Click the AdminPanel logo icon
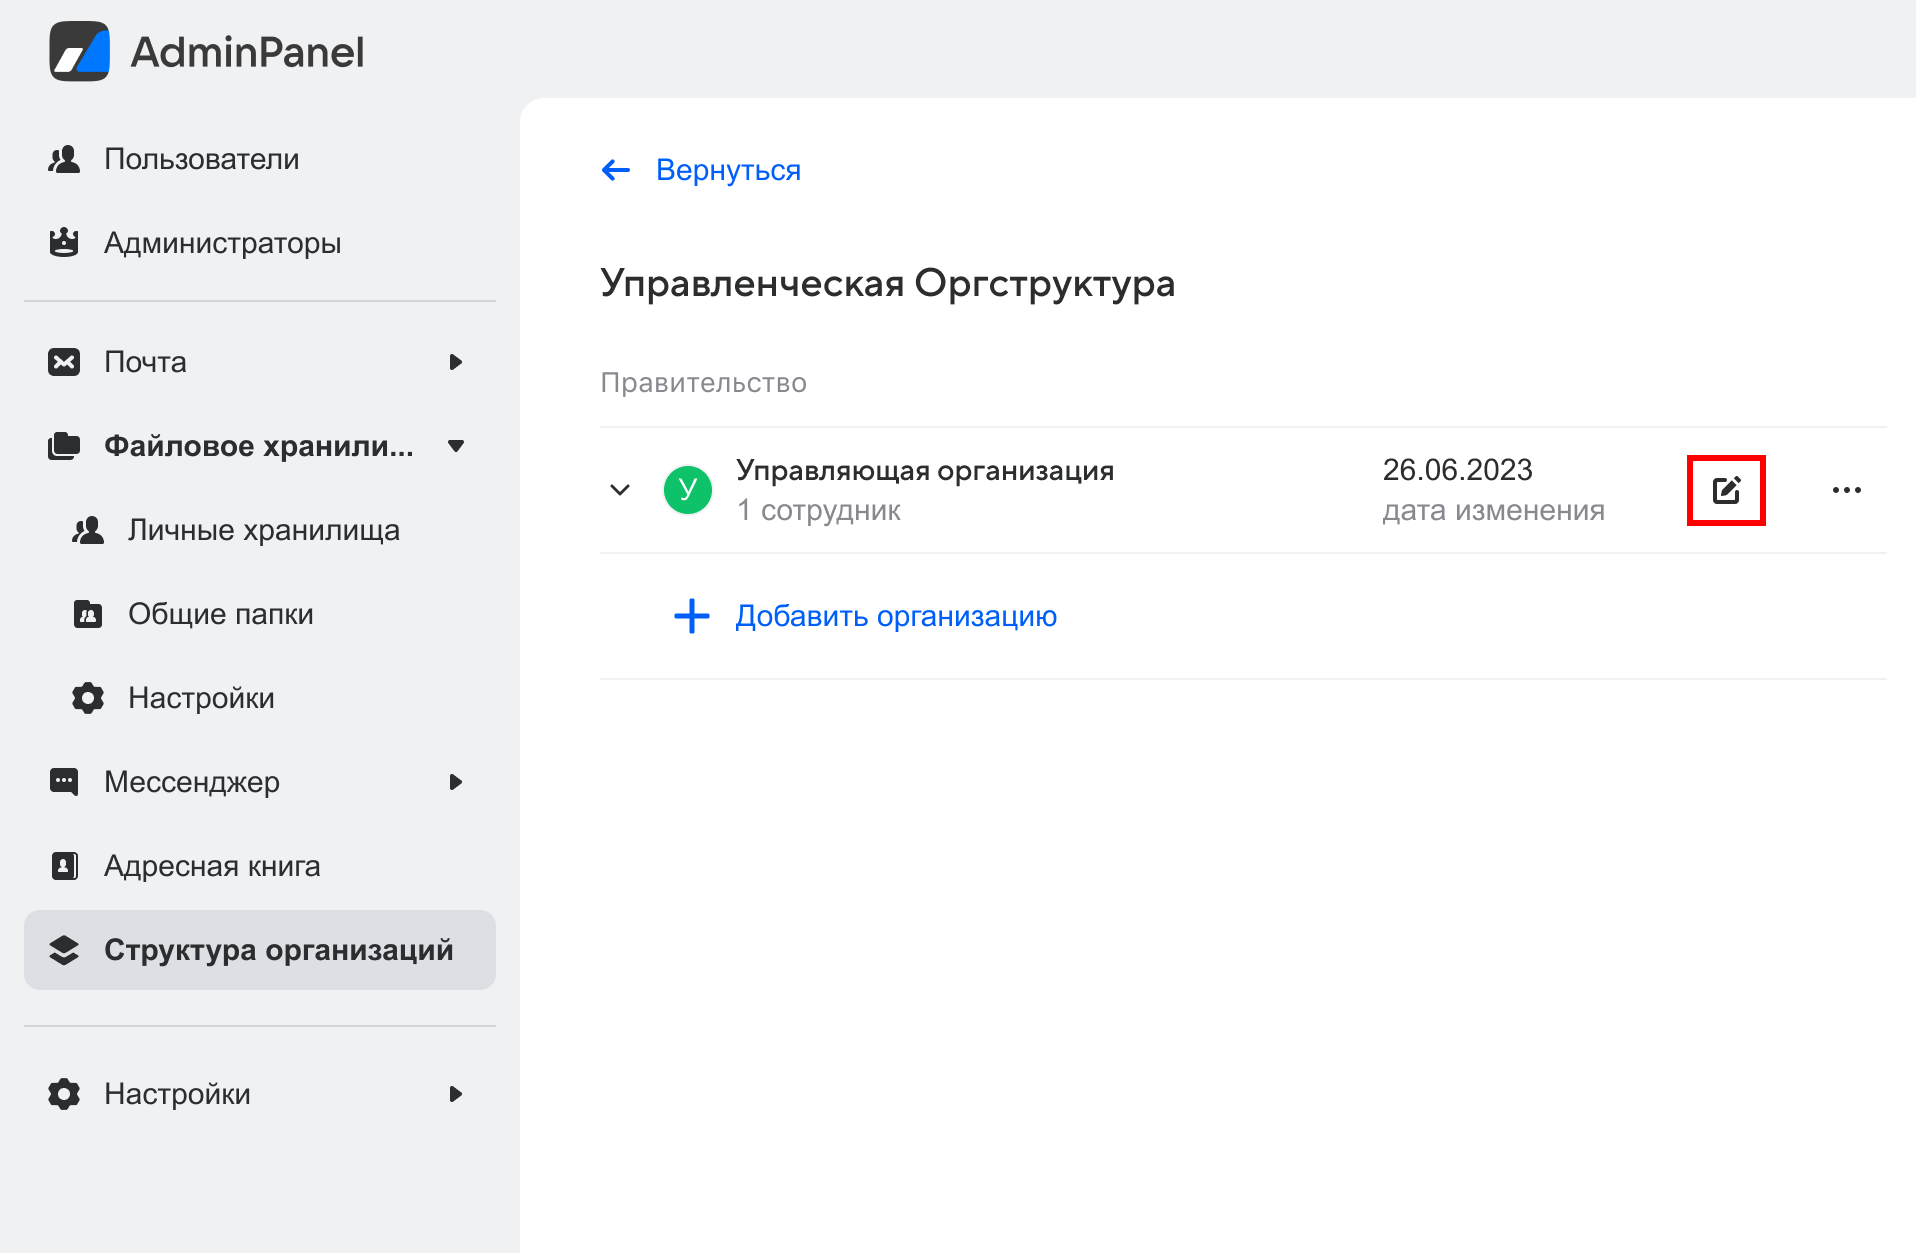The width and height of the screenshot is (1916, 1253). click(x=79, y=51)
